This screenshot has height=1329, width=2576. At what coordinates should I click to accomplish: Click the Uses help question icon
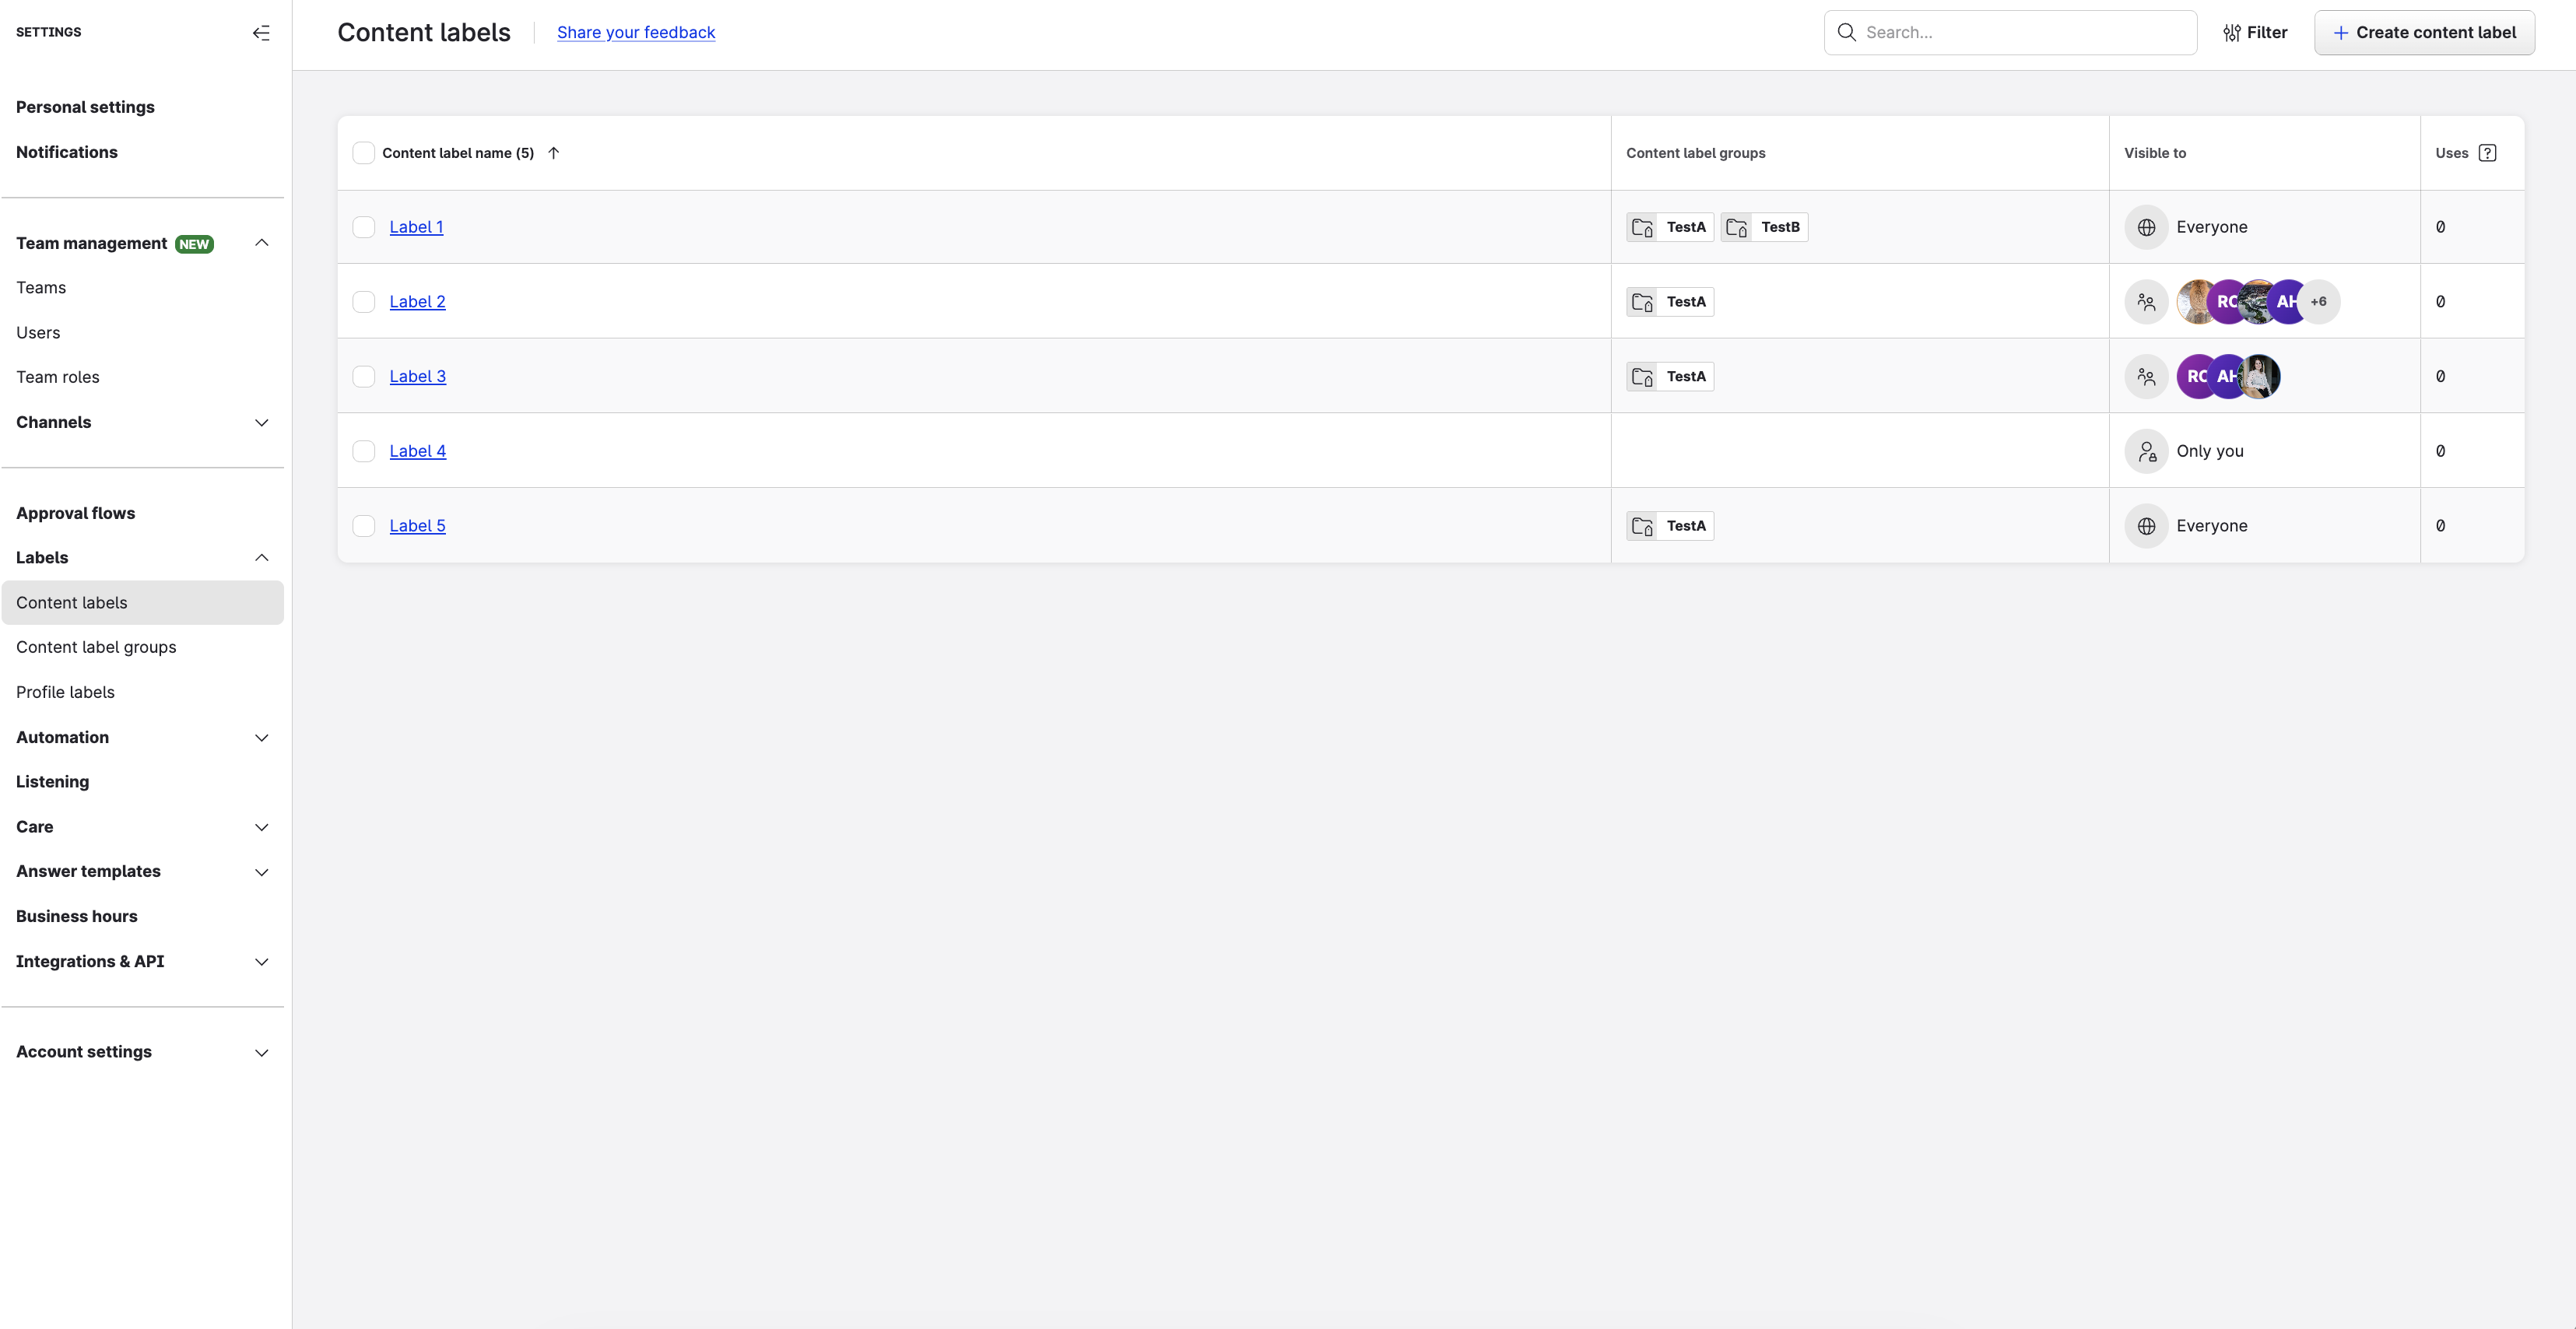coord(2487,153)
